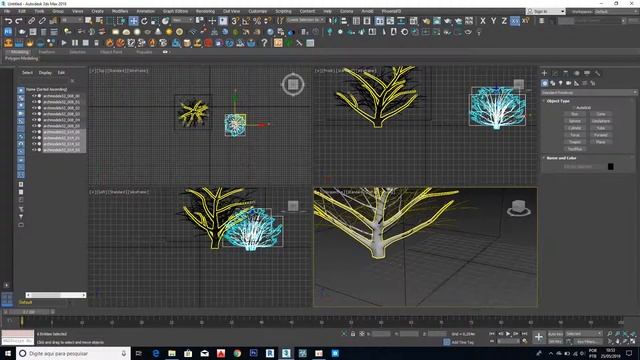Screen dimensions: 640x360
Task: Switch to the Freeform ribbon tab
Action: 46,52
